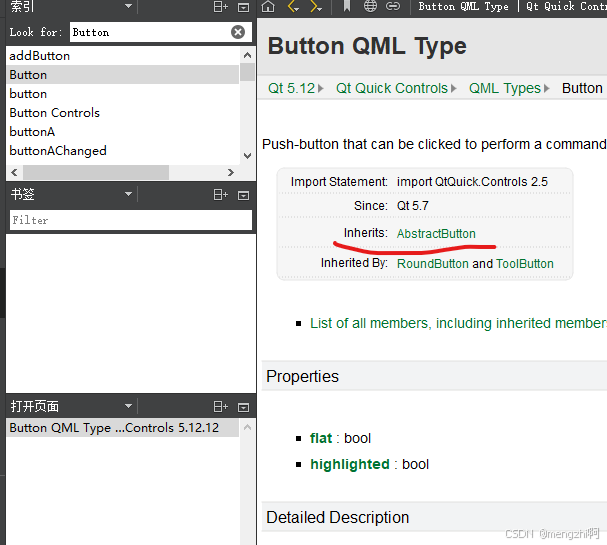This screenshot has height=545, width=607.
Task: Open the ToolButton link
Action: pos(525,264)
